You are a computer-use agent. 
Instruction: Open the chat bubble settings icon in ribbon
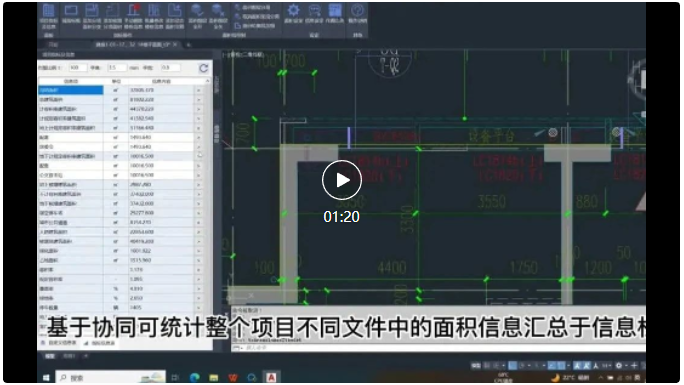tap(314, 10)
